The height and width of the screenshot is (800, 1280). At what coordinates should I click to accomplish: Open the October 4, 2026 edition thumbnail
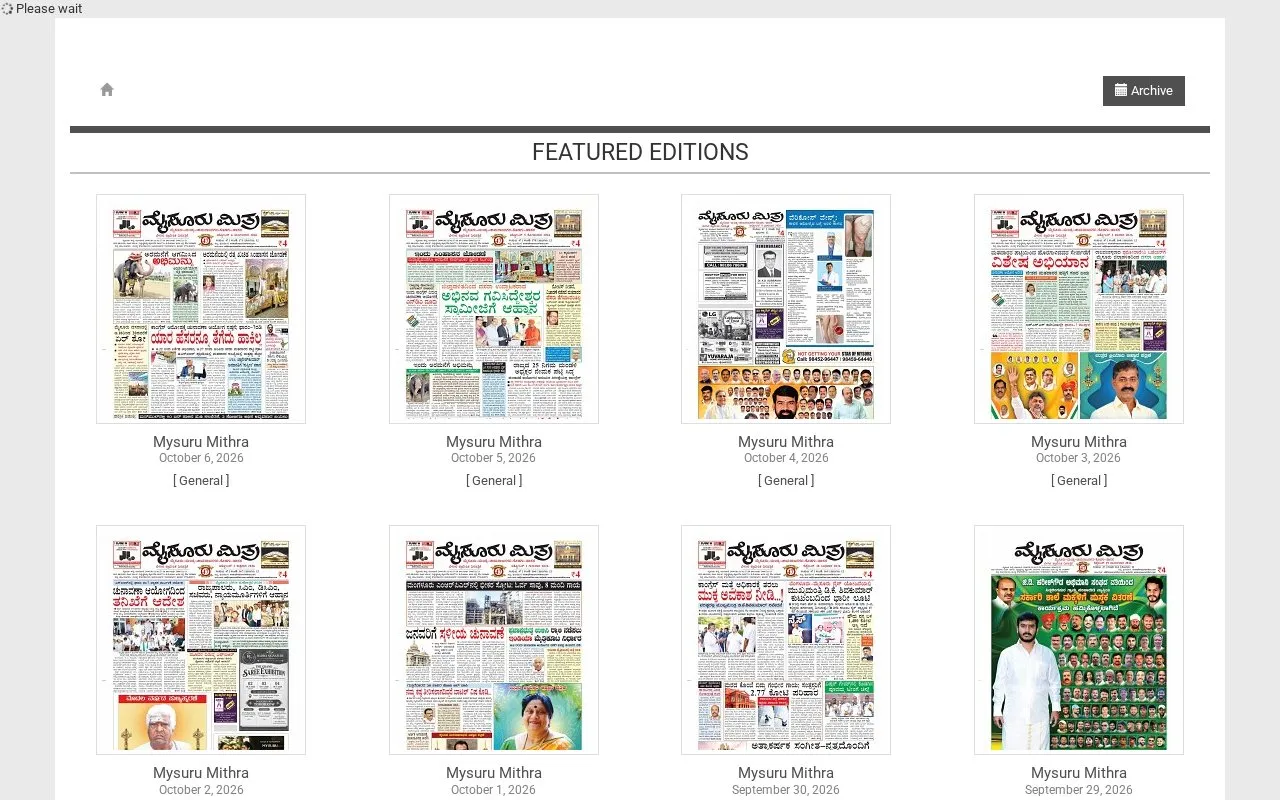pos(786,309)
